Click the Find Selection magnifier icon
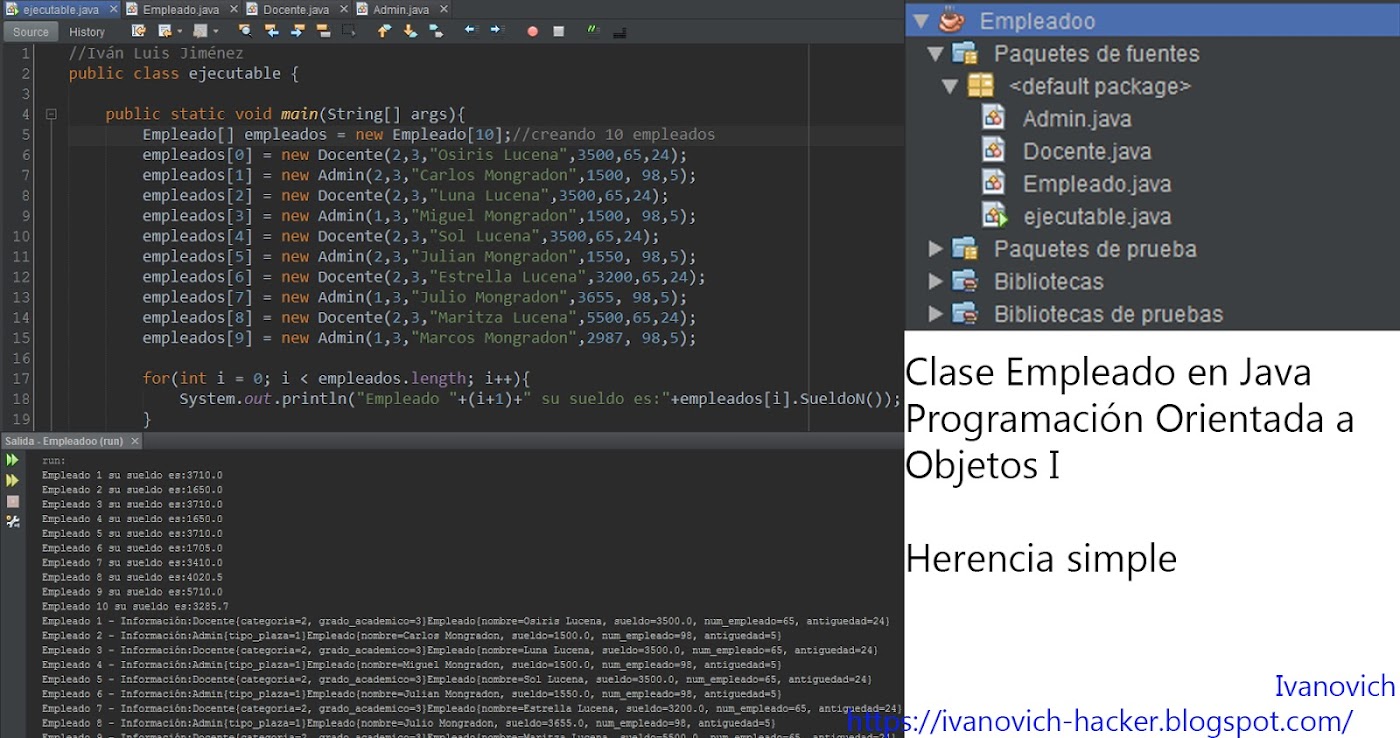This screenshot has height=738, width=1400. pyautogui.click(x=244, y=31)
